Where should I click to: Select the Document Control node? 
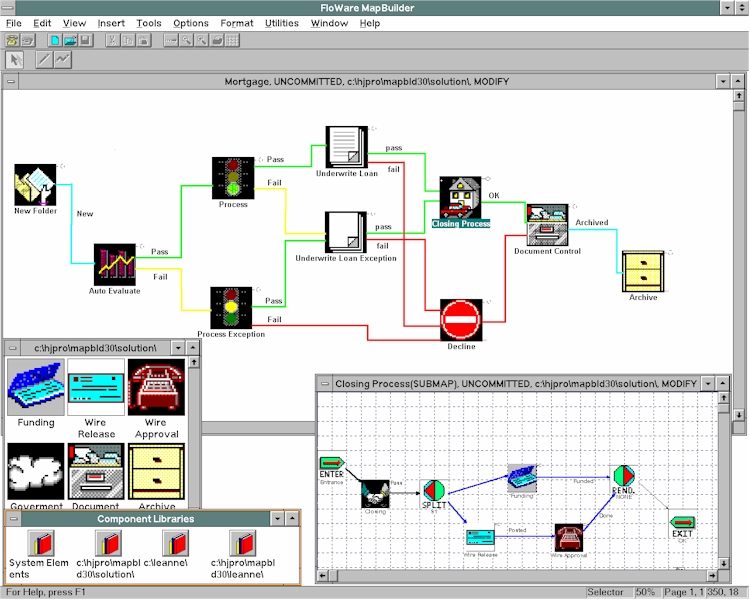[x=548, y=225]
